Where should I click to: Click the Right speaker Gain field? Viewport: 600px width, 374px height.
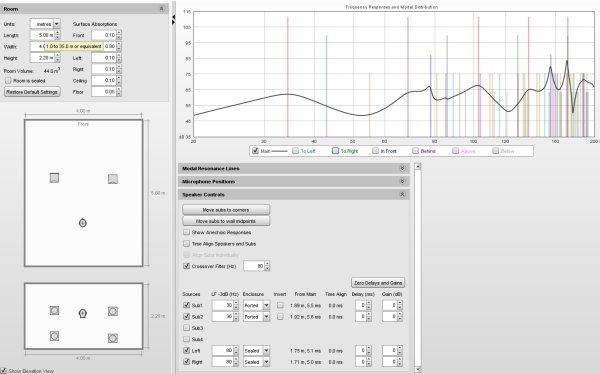click(390, 362)
